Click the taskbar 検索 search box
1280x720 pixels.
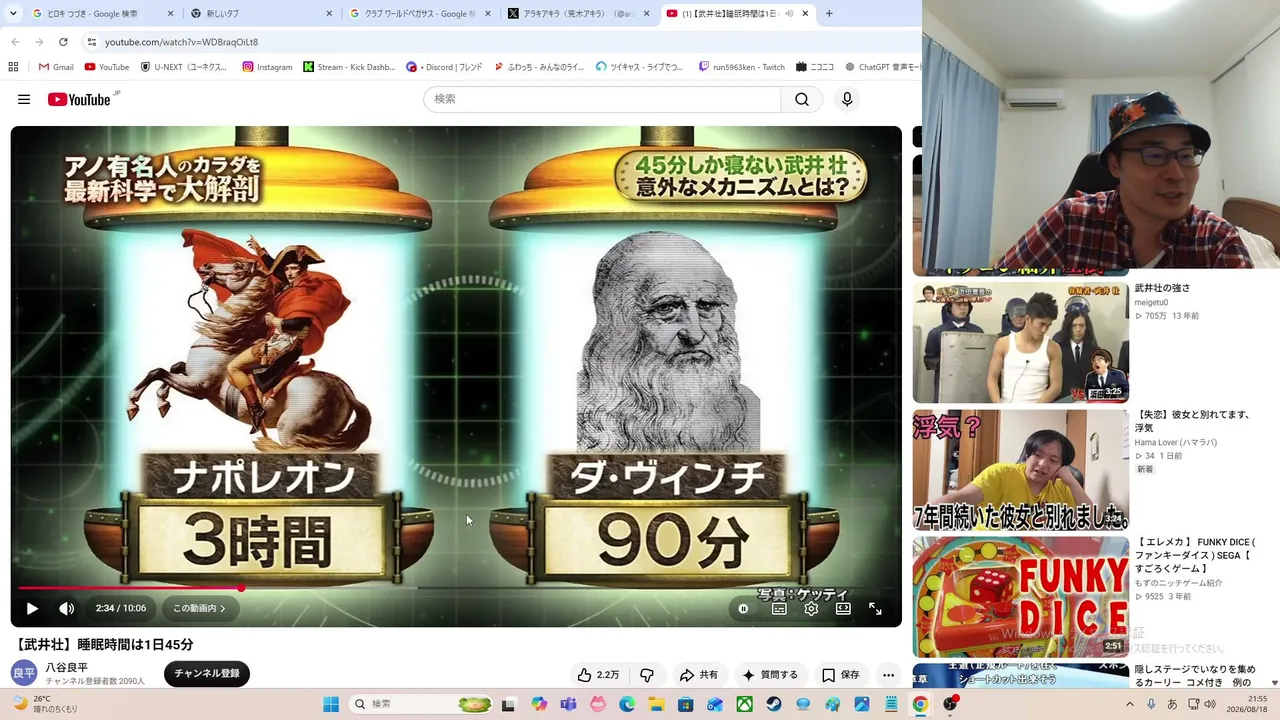pyautogui.click(x=421, y=704)
